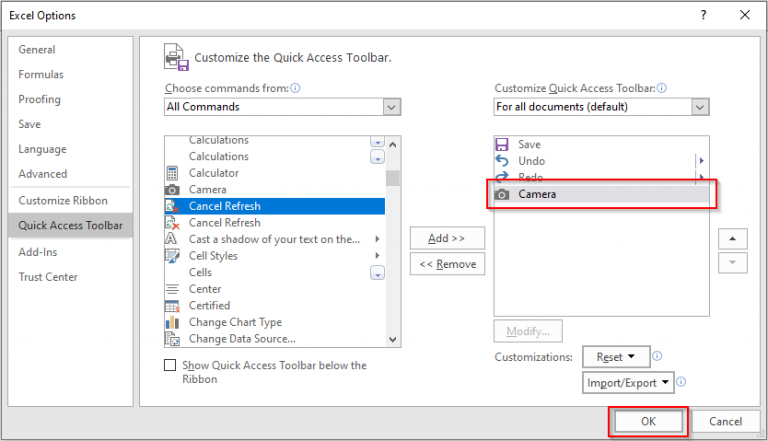This screenshot has width=768, height=441.
Task: Click the Cancel button
Action: click(x=725, y=421)
